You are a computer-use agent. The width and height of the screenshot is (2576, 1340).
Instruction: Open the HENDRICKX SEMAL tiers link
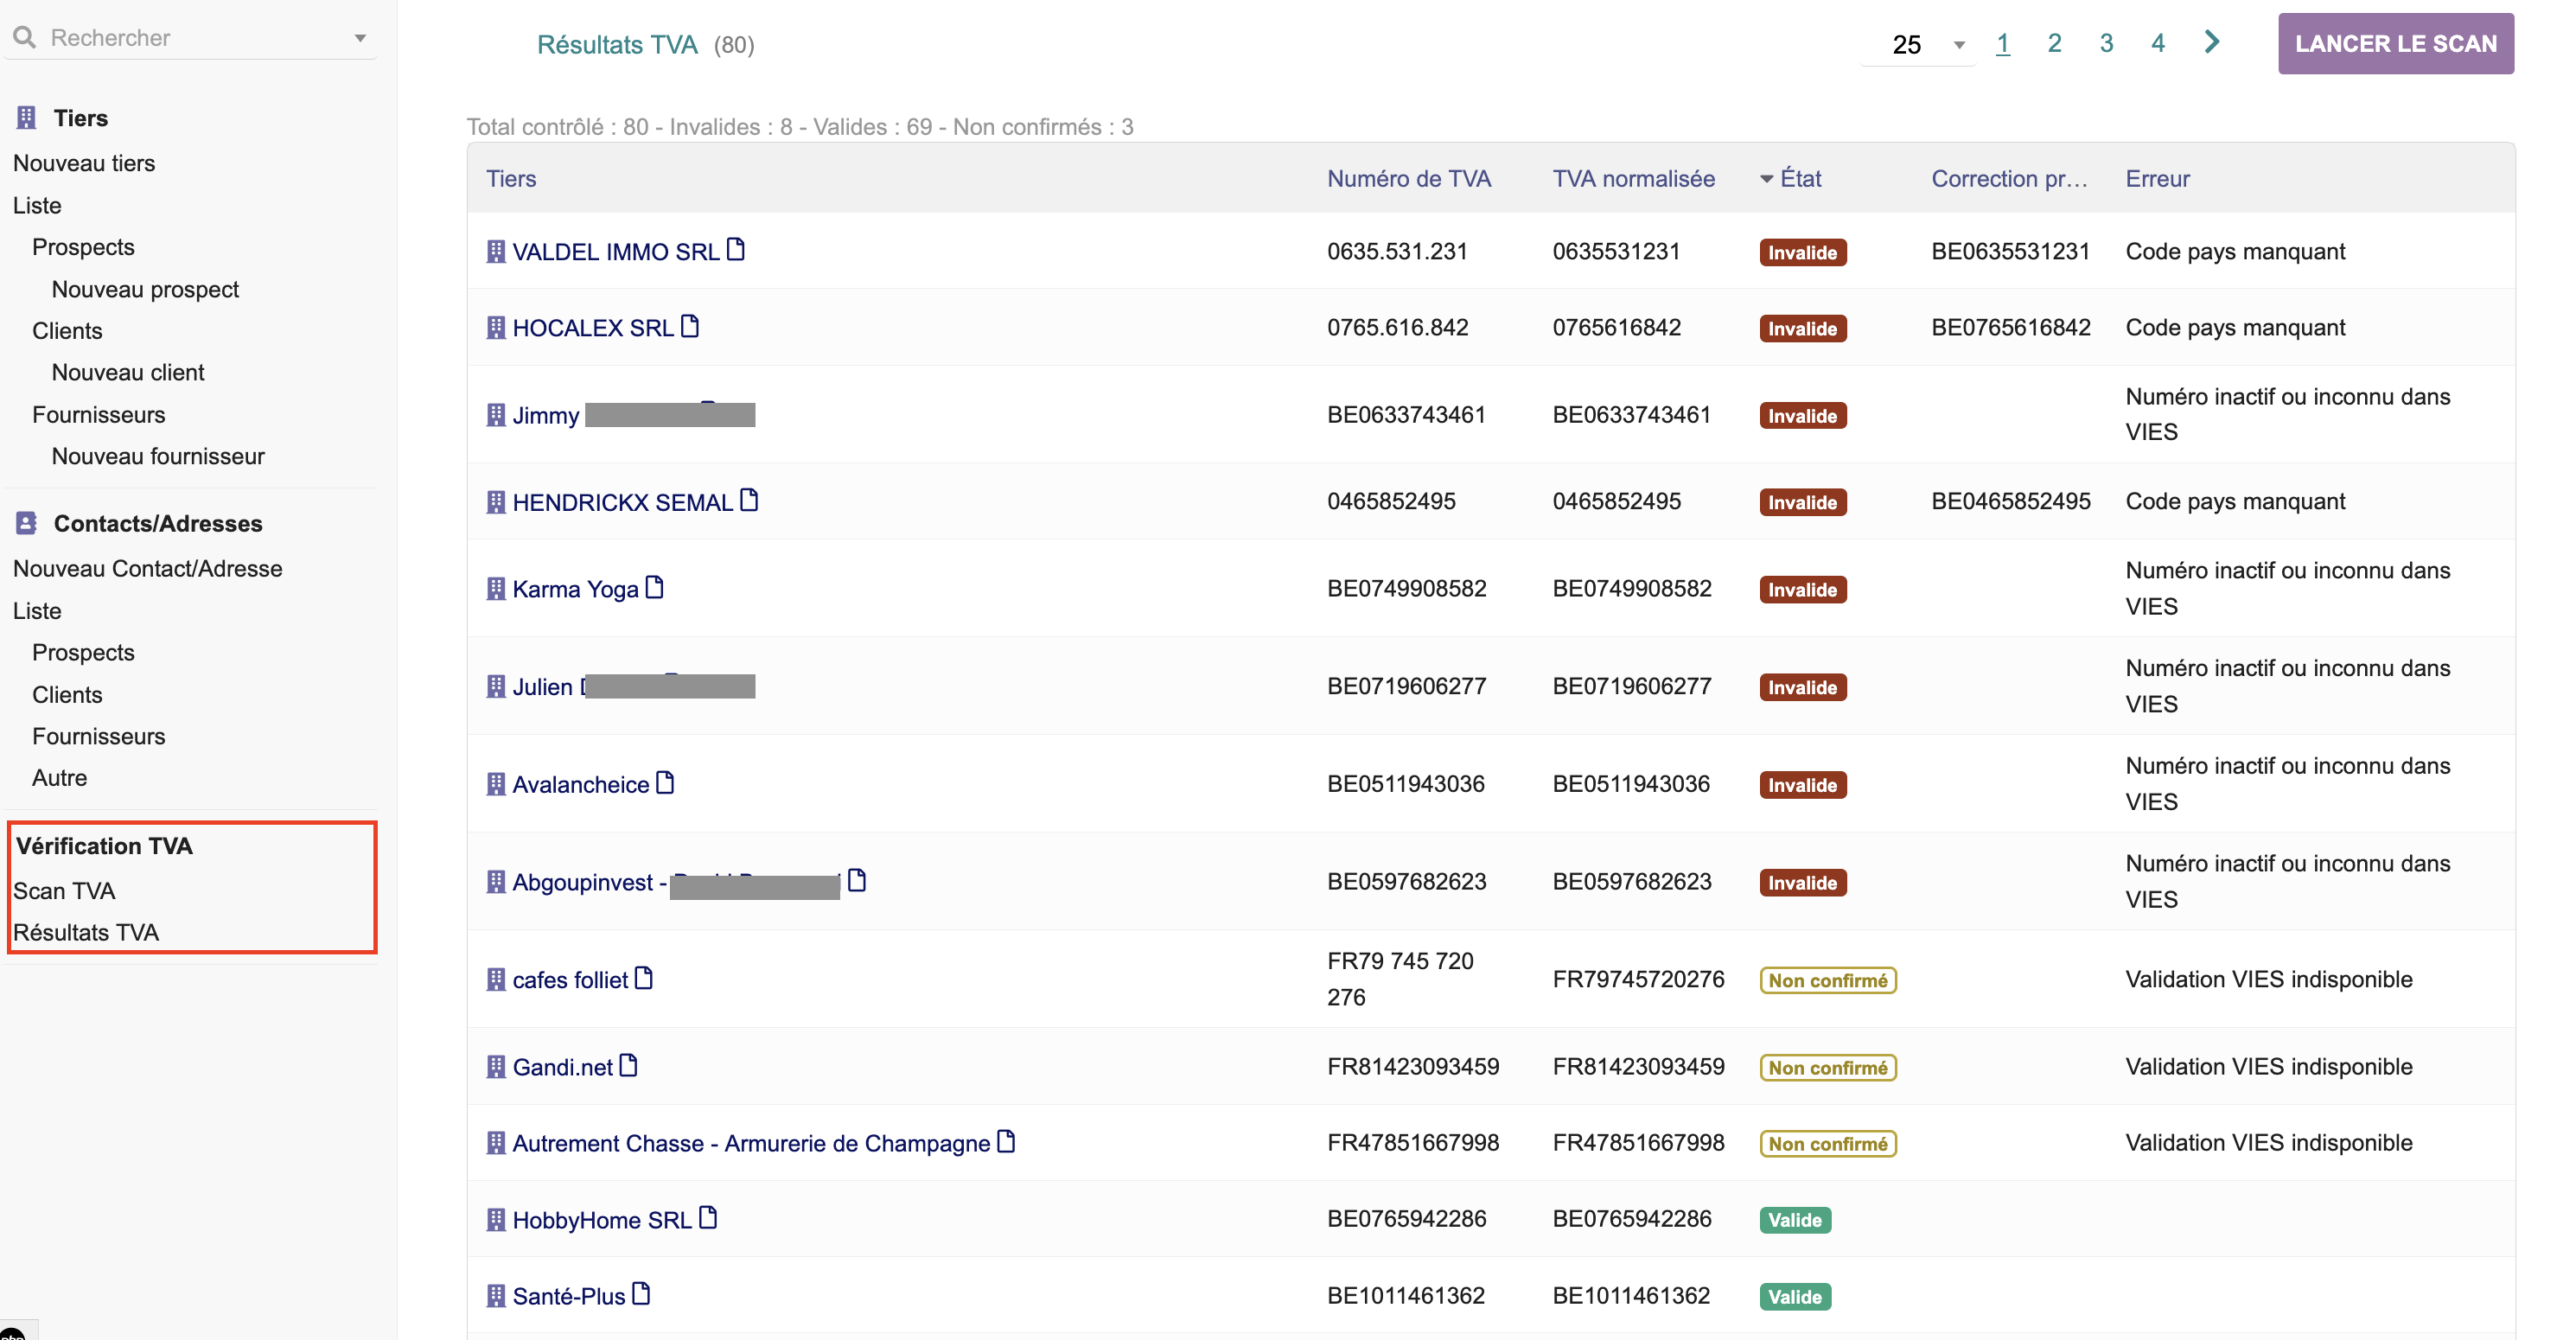pos(622,502)
